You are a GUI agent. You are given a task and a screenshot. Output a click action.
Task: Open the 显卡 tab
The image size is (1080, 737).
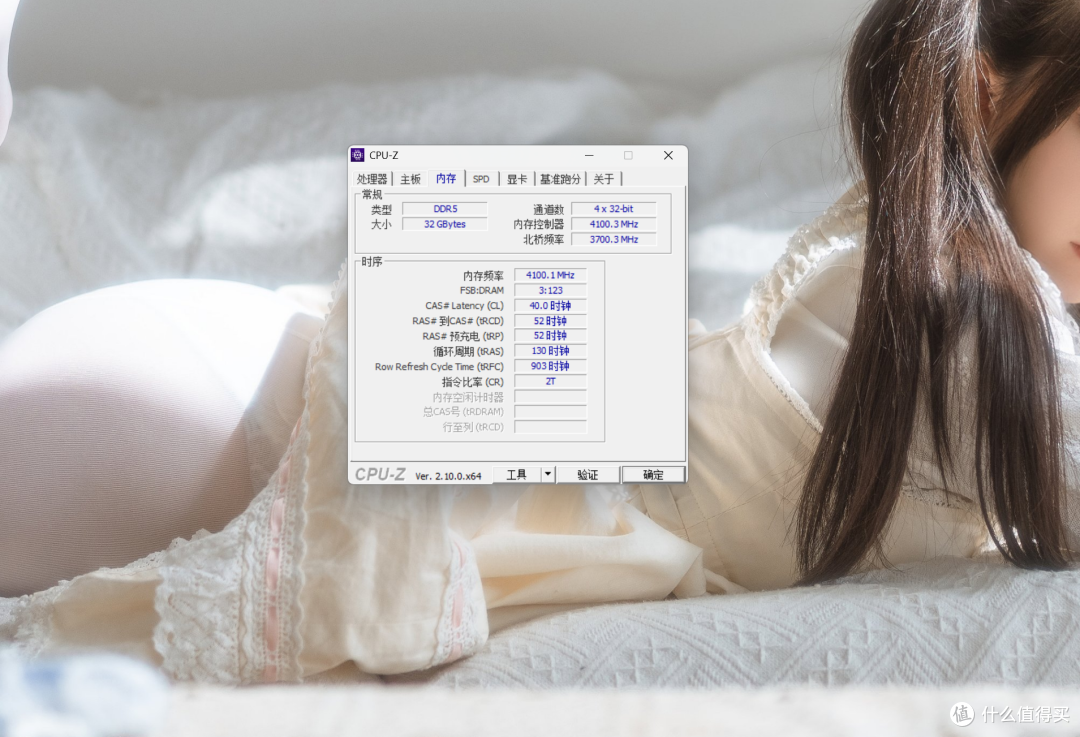(x=517, y=179)
